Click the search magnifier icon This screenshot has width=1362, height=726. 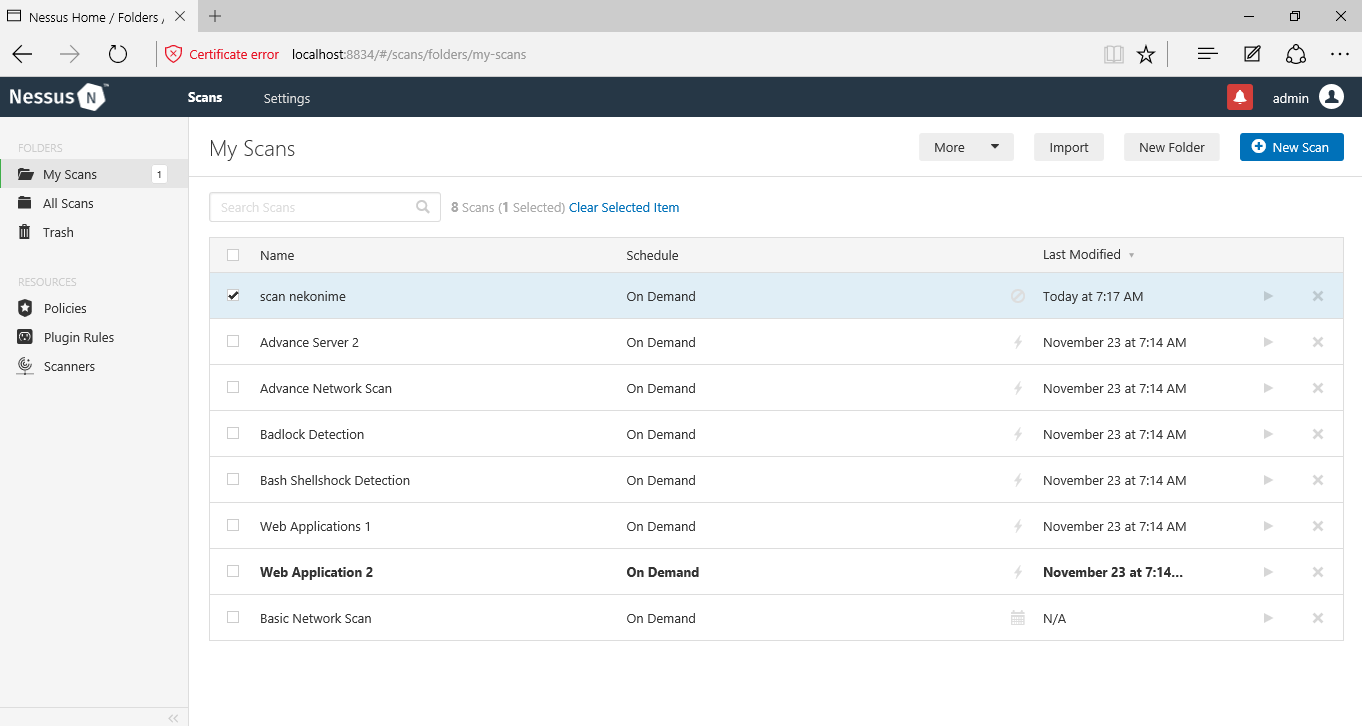coord(423,208)
